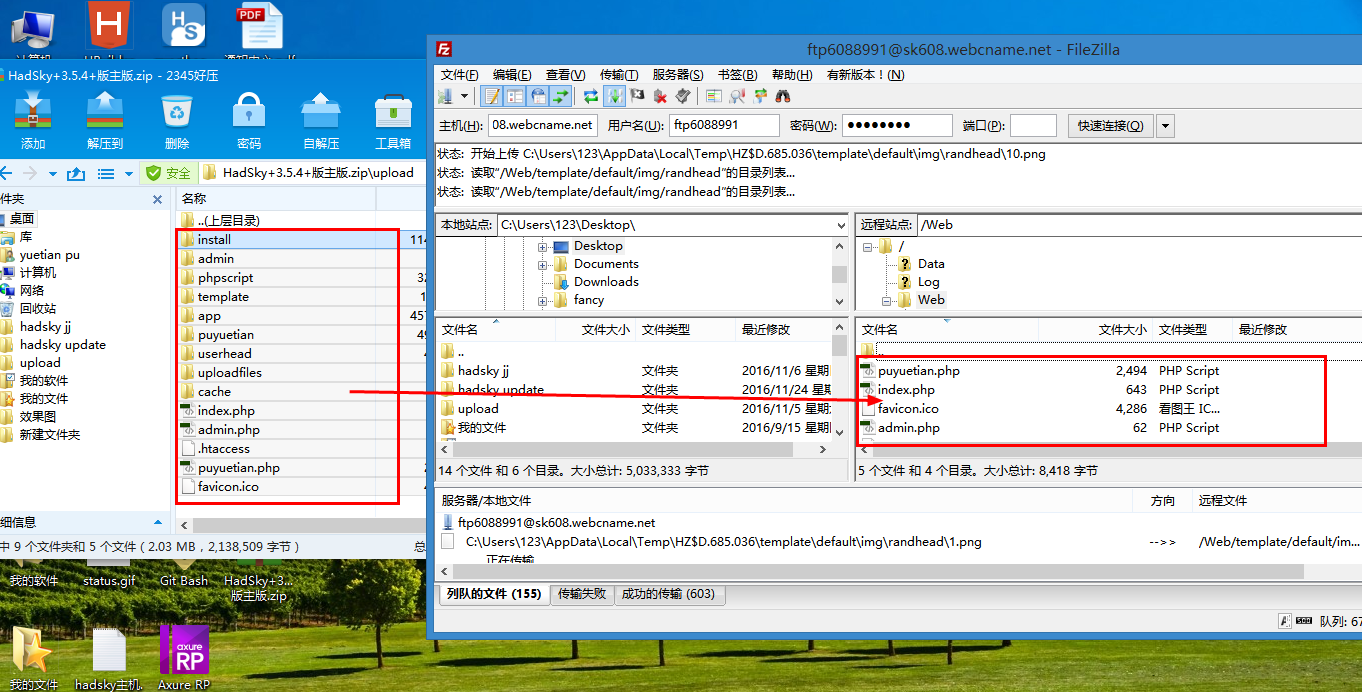Open the directory listing filters dialog
This screenshot has width=1362, height=692.
pos(714,96)
